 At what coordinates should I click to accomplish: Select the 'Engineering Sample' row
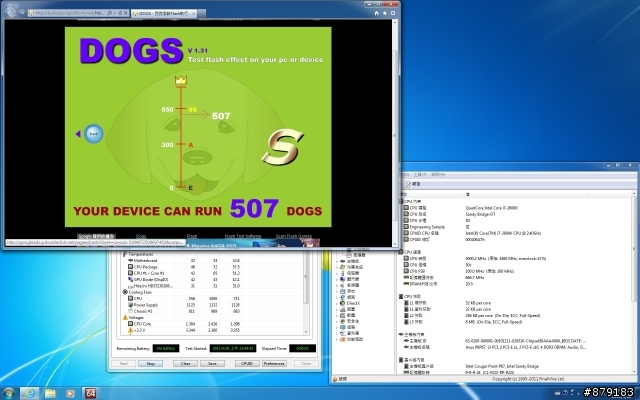pos(427,227)
